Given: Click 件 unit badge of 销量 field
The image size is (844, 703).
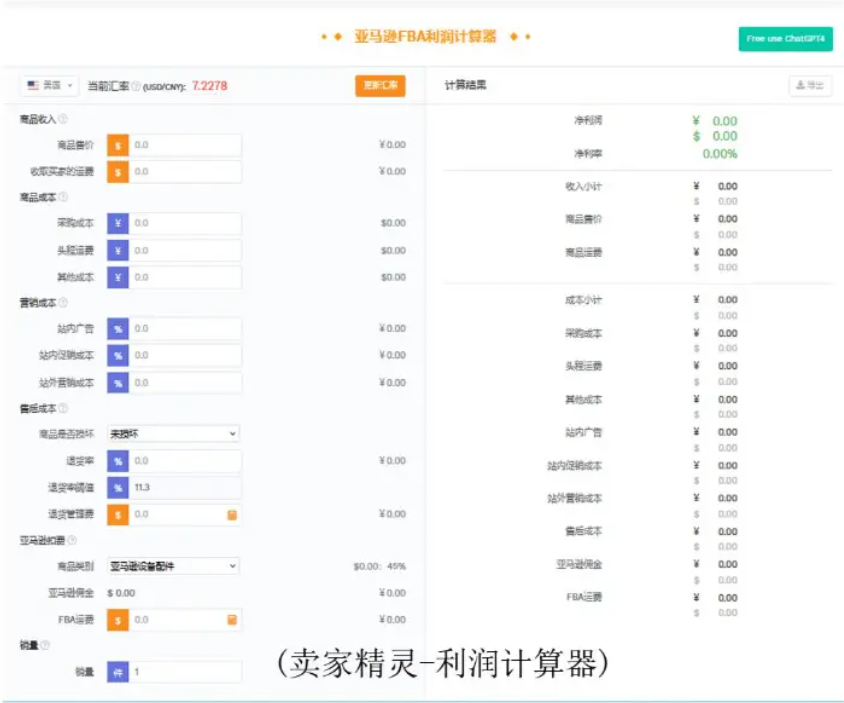Looking at the screenshot, I should click(x=118, y=672).
